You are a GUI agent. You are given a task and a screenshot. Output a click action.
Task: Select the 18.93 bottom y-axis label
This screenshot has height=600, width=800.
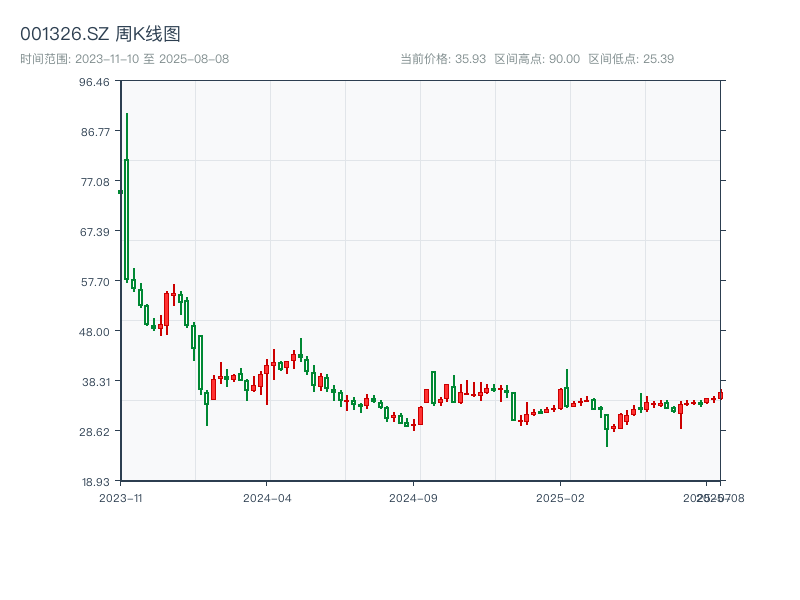point(94,481)
